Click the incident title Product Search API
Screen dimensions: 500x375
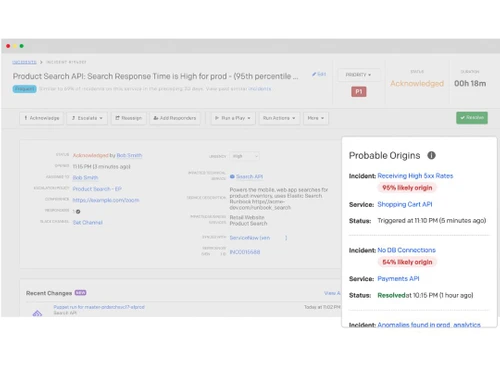point(156,76)
